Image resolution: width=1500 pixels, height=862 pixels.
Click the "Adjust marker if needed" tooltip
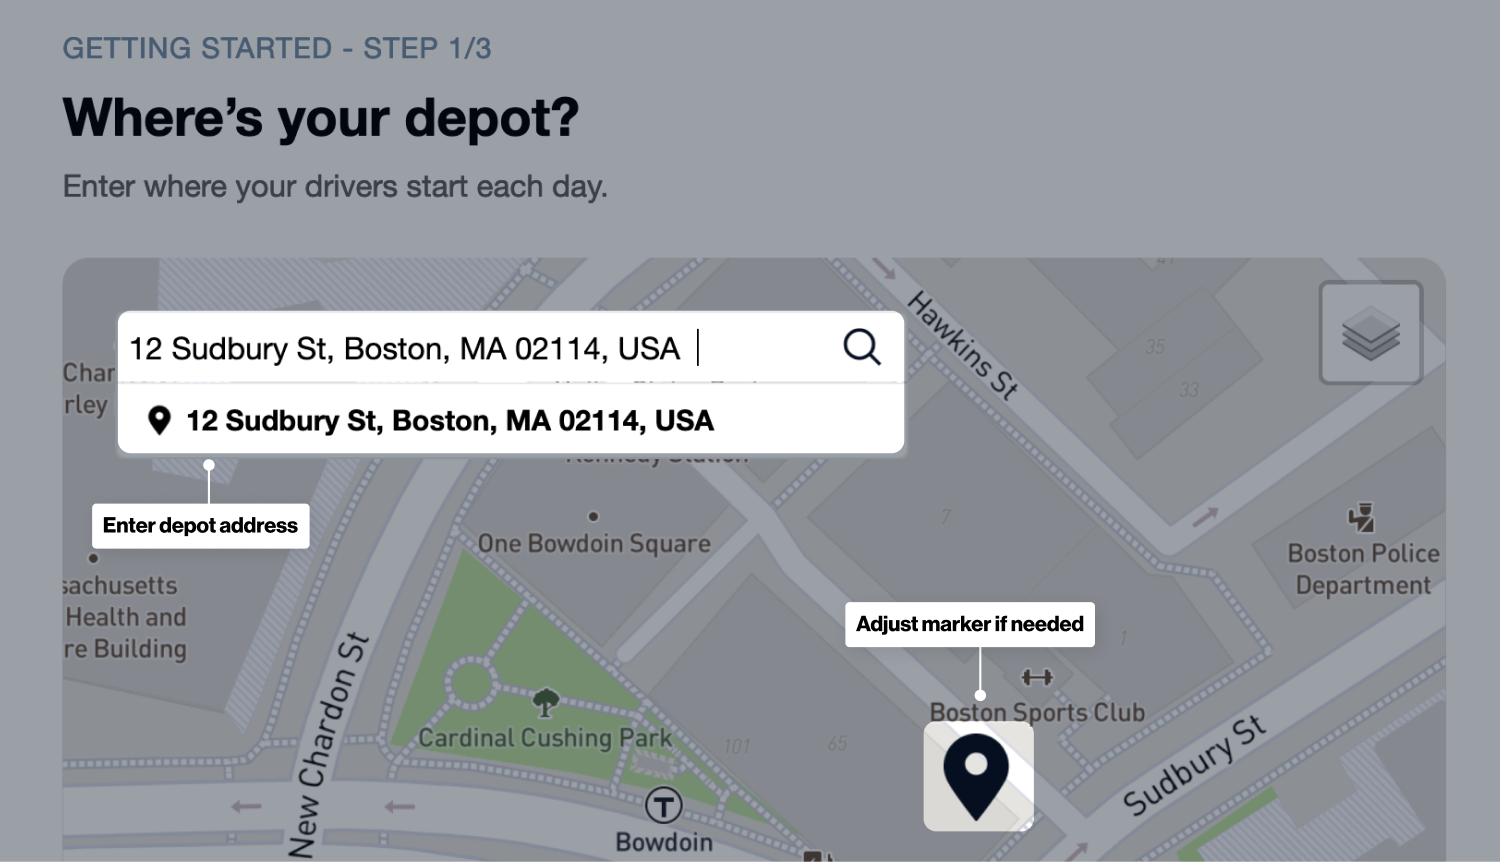[969, 625]
